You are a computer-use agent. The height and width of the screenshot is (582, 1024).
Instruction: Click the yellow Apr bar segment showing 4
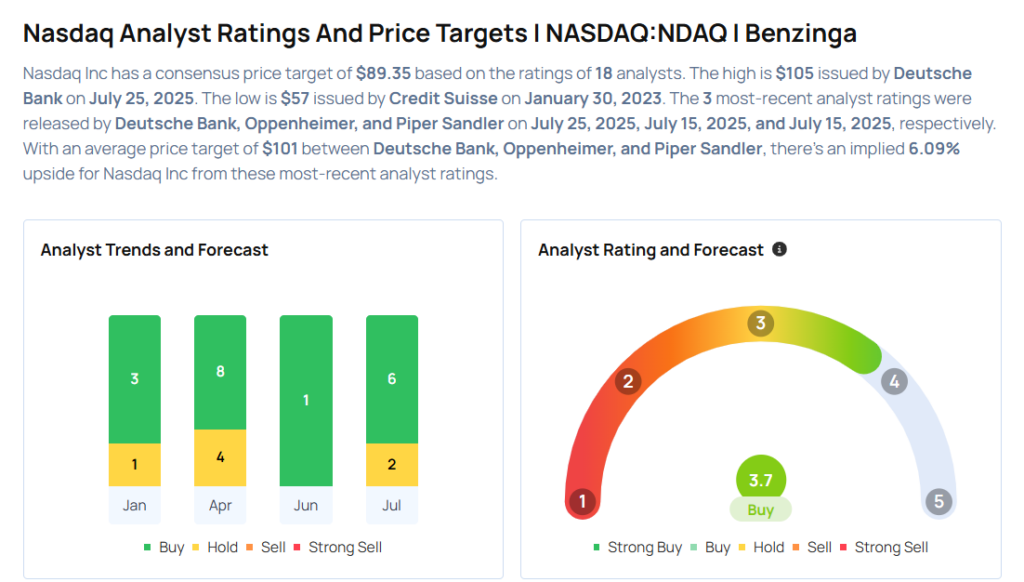tap(220, 458)
